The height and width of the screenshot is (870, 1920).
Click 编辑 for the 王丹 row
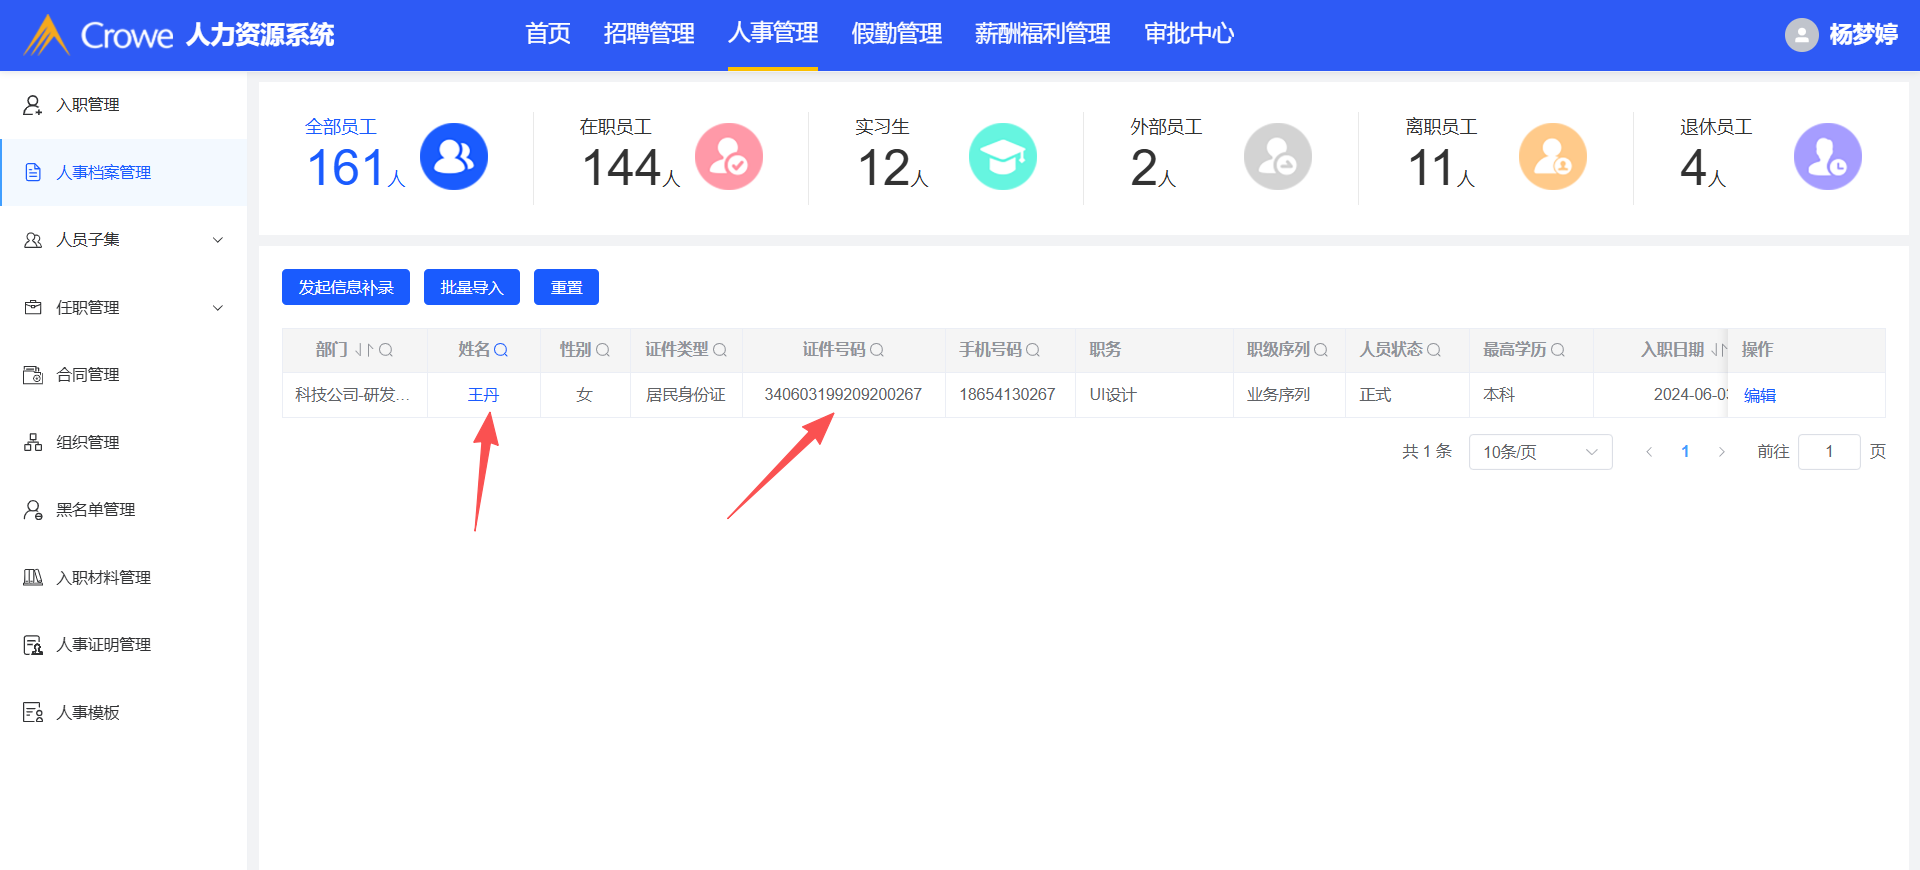coord(1760,395)
